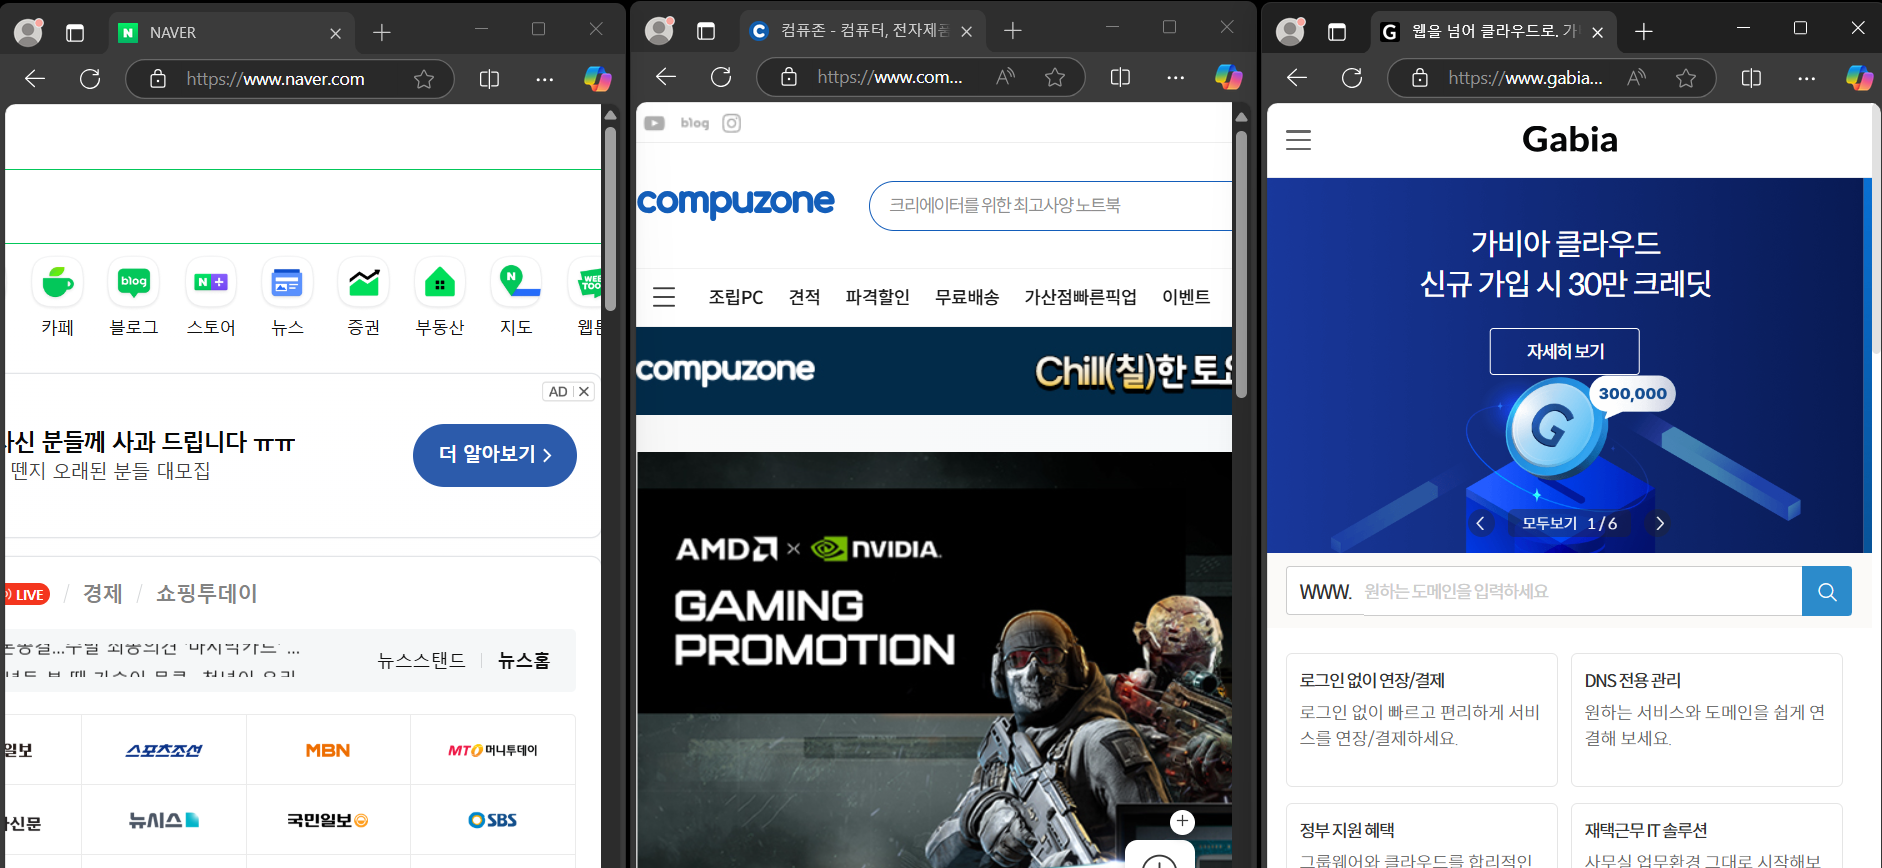Open Naver Cafe shortcut icon

58,283
